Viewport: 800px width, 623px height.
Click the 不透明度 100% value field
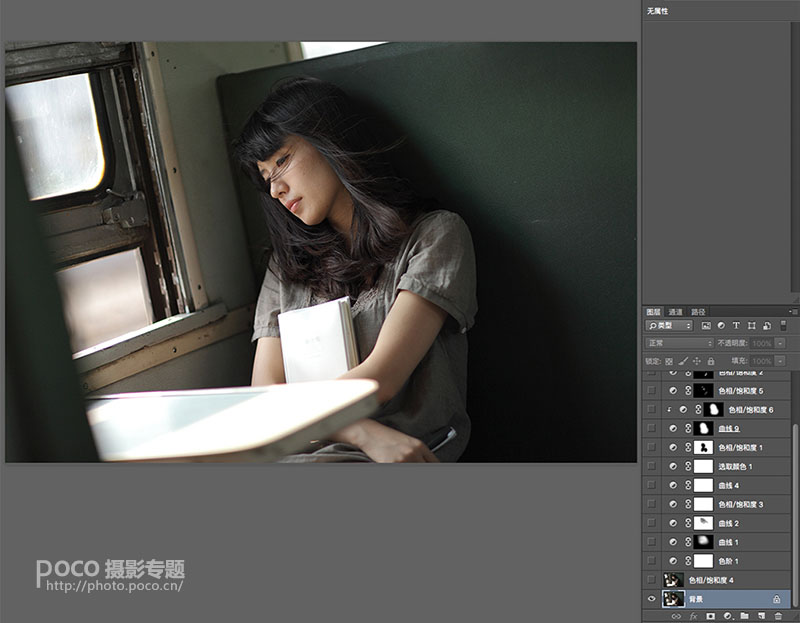click(762, 343)
